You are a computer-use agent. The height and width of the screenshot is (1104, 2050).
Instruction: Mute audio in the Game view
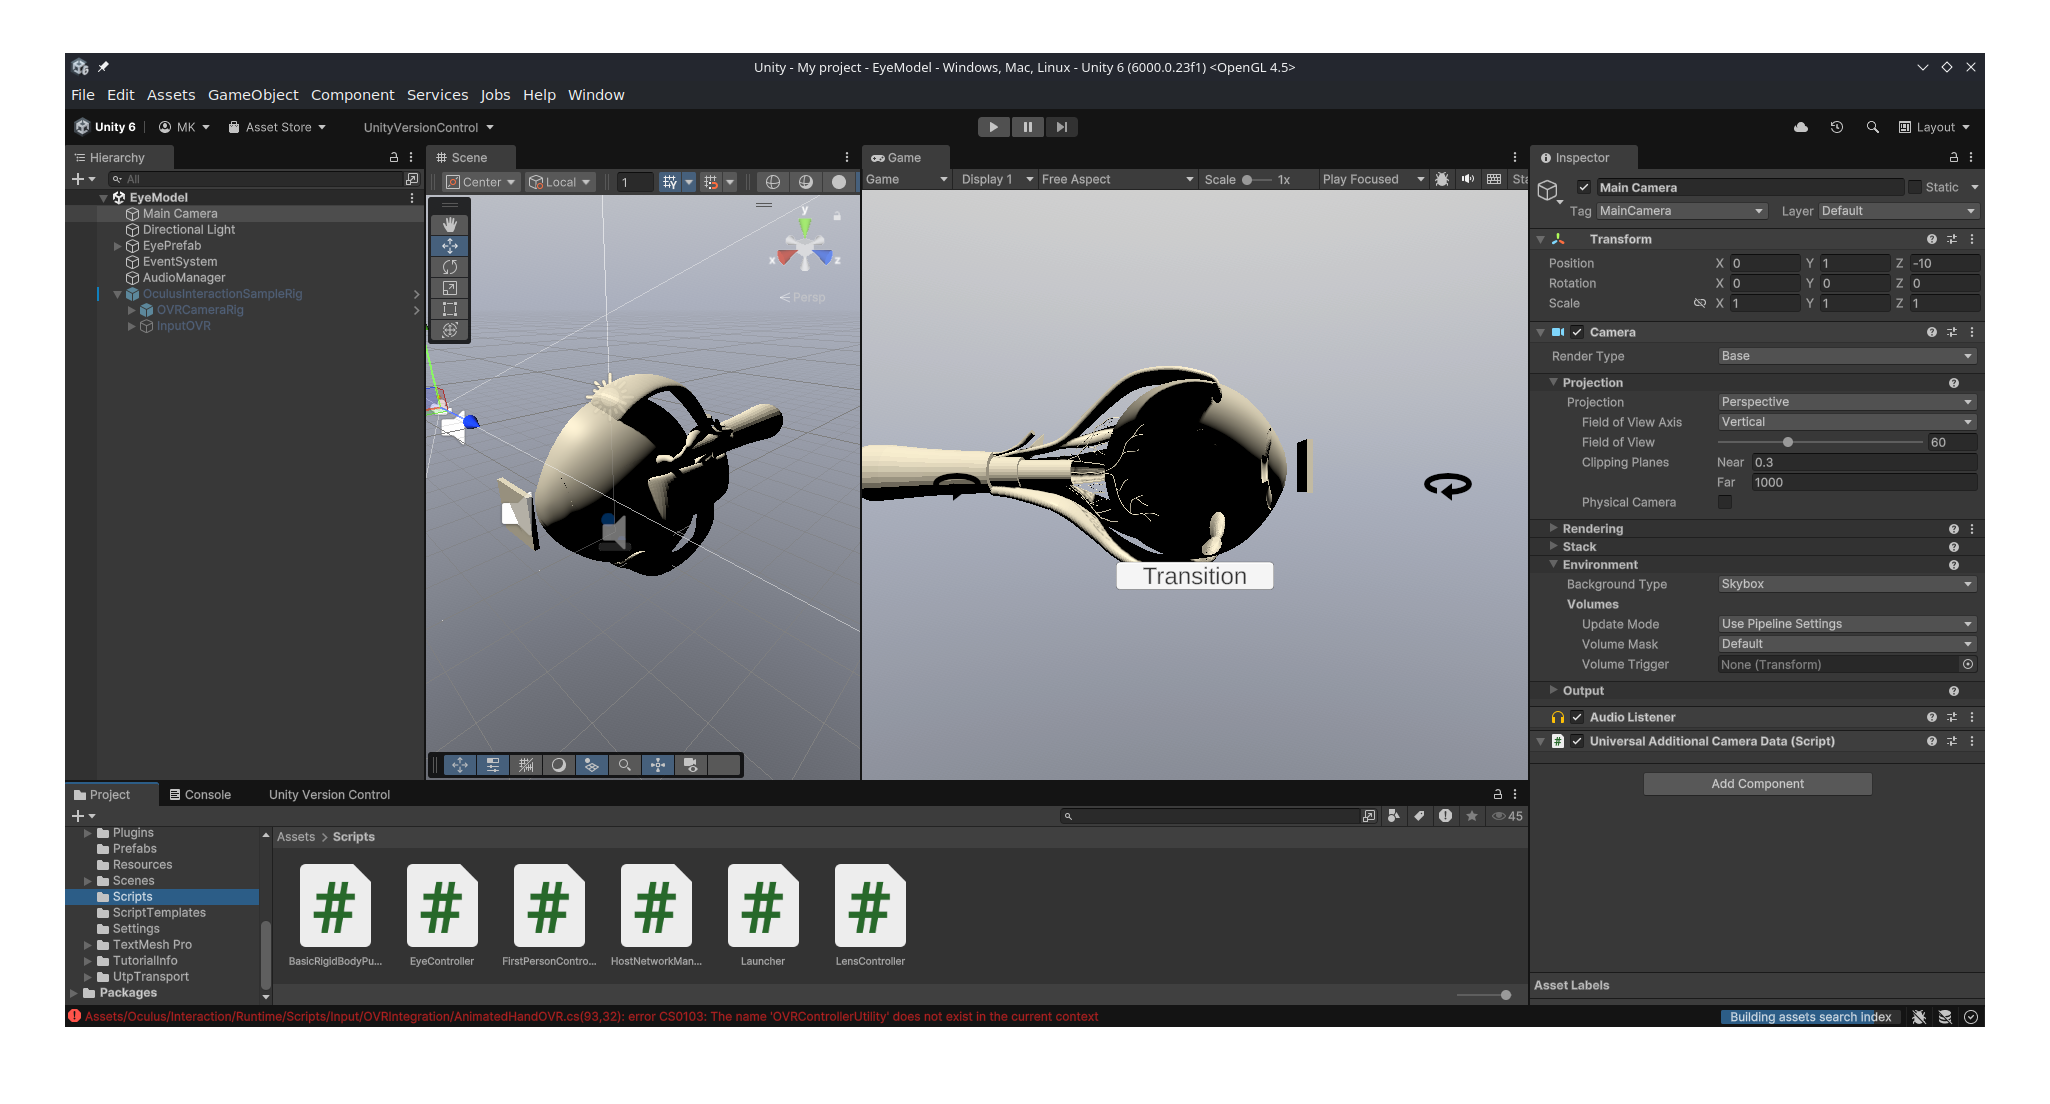point(1468,179)
